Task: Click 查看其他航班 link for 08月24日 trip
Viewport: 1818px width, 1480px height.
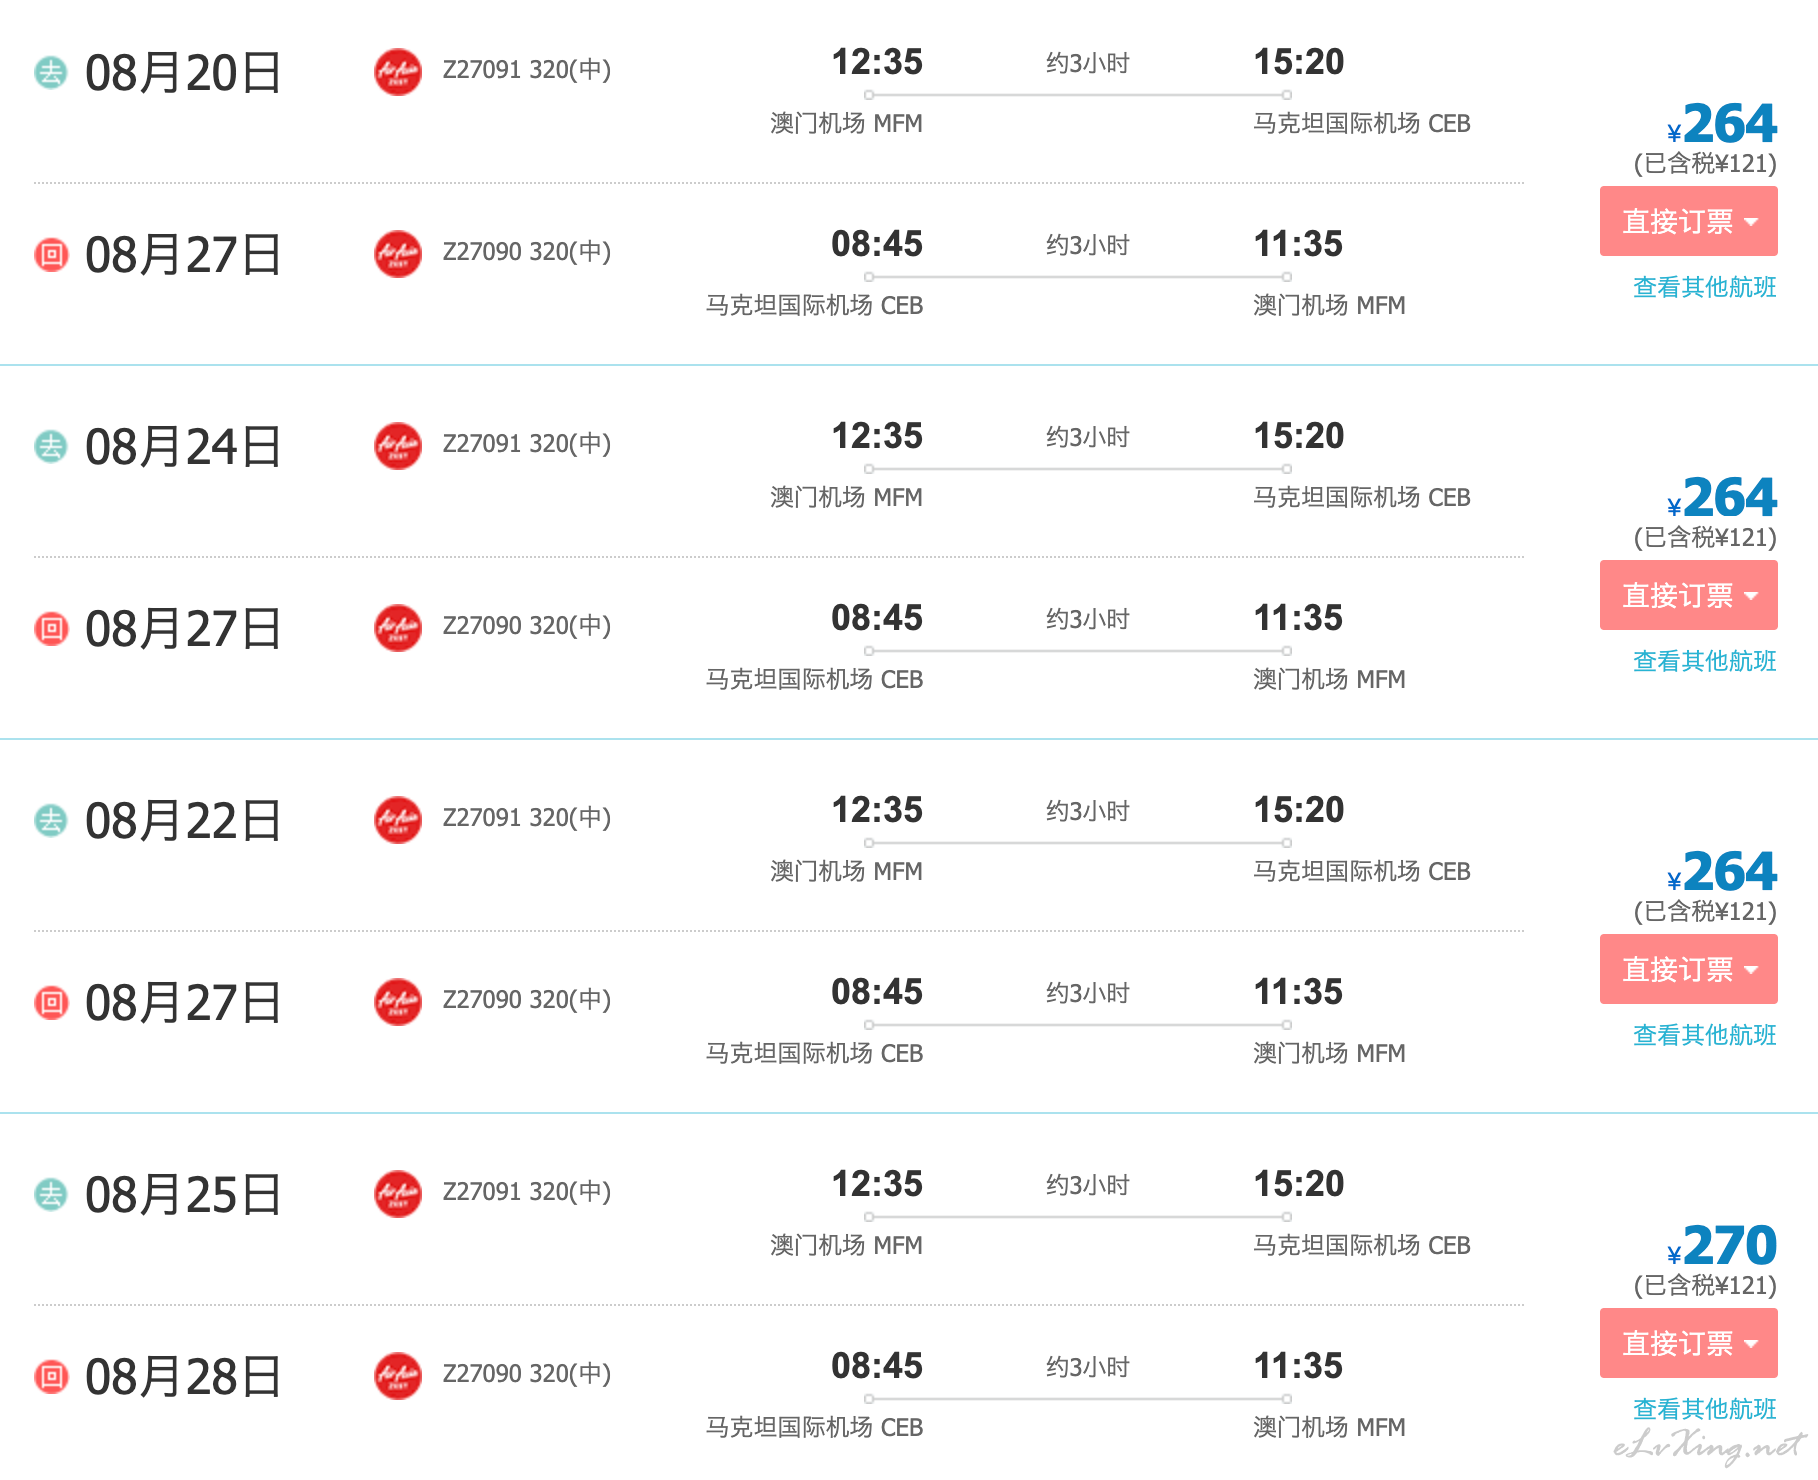Action: (1704, 661)
